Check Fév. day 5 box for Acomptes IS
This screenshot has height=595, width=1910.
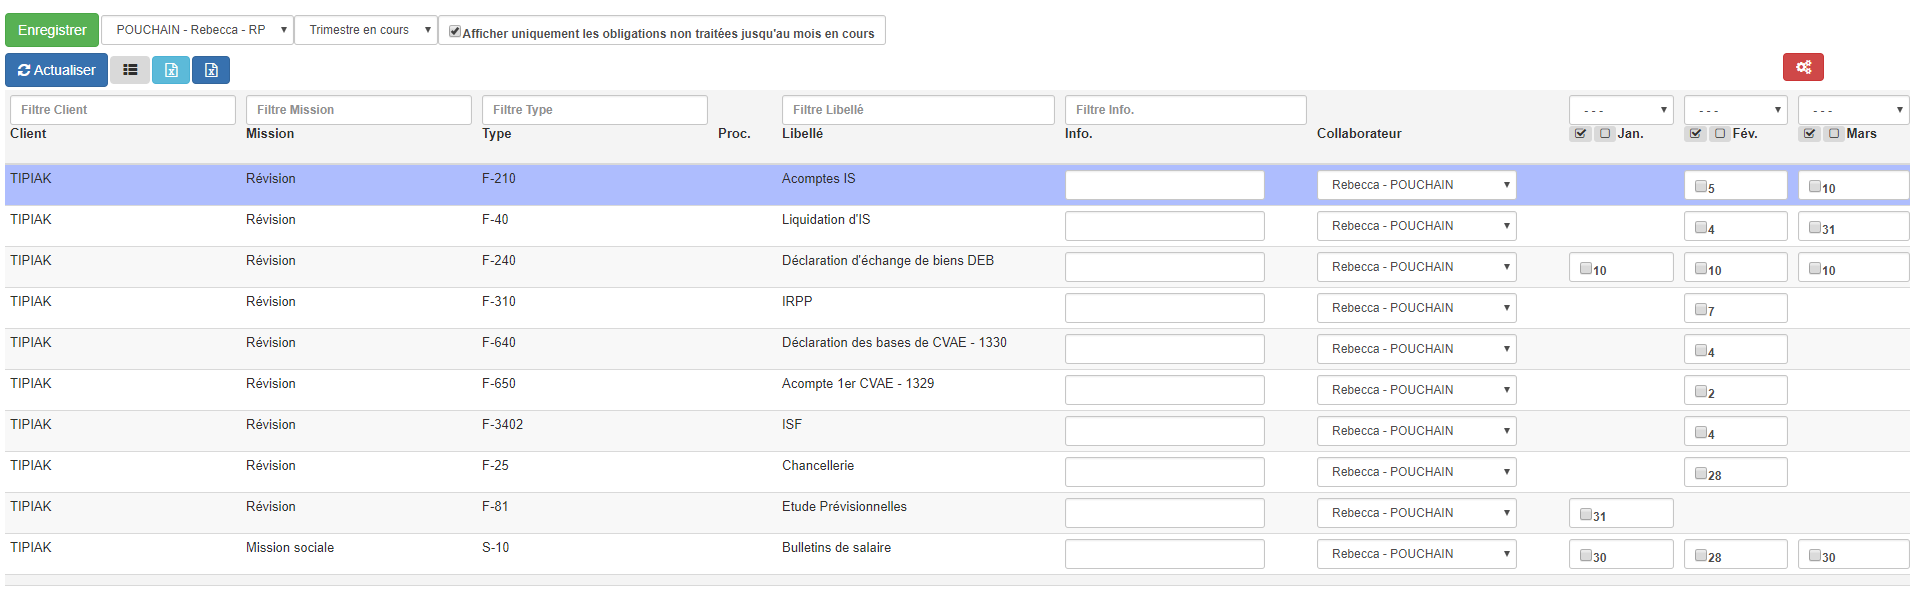tap(1700, 186)
